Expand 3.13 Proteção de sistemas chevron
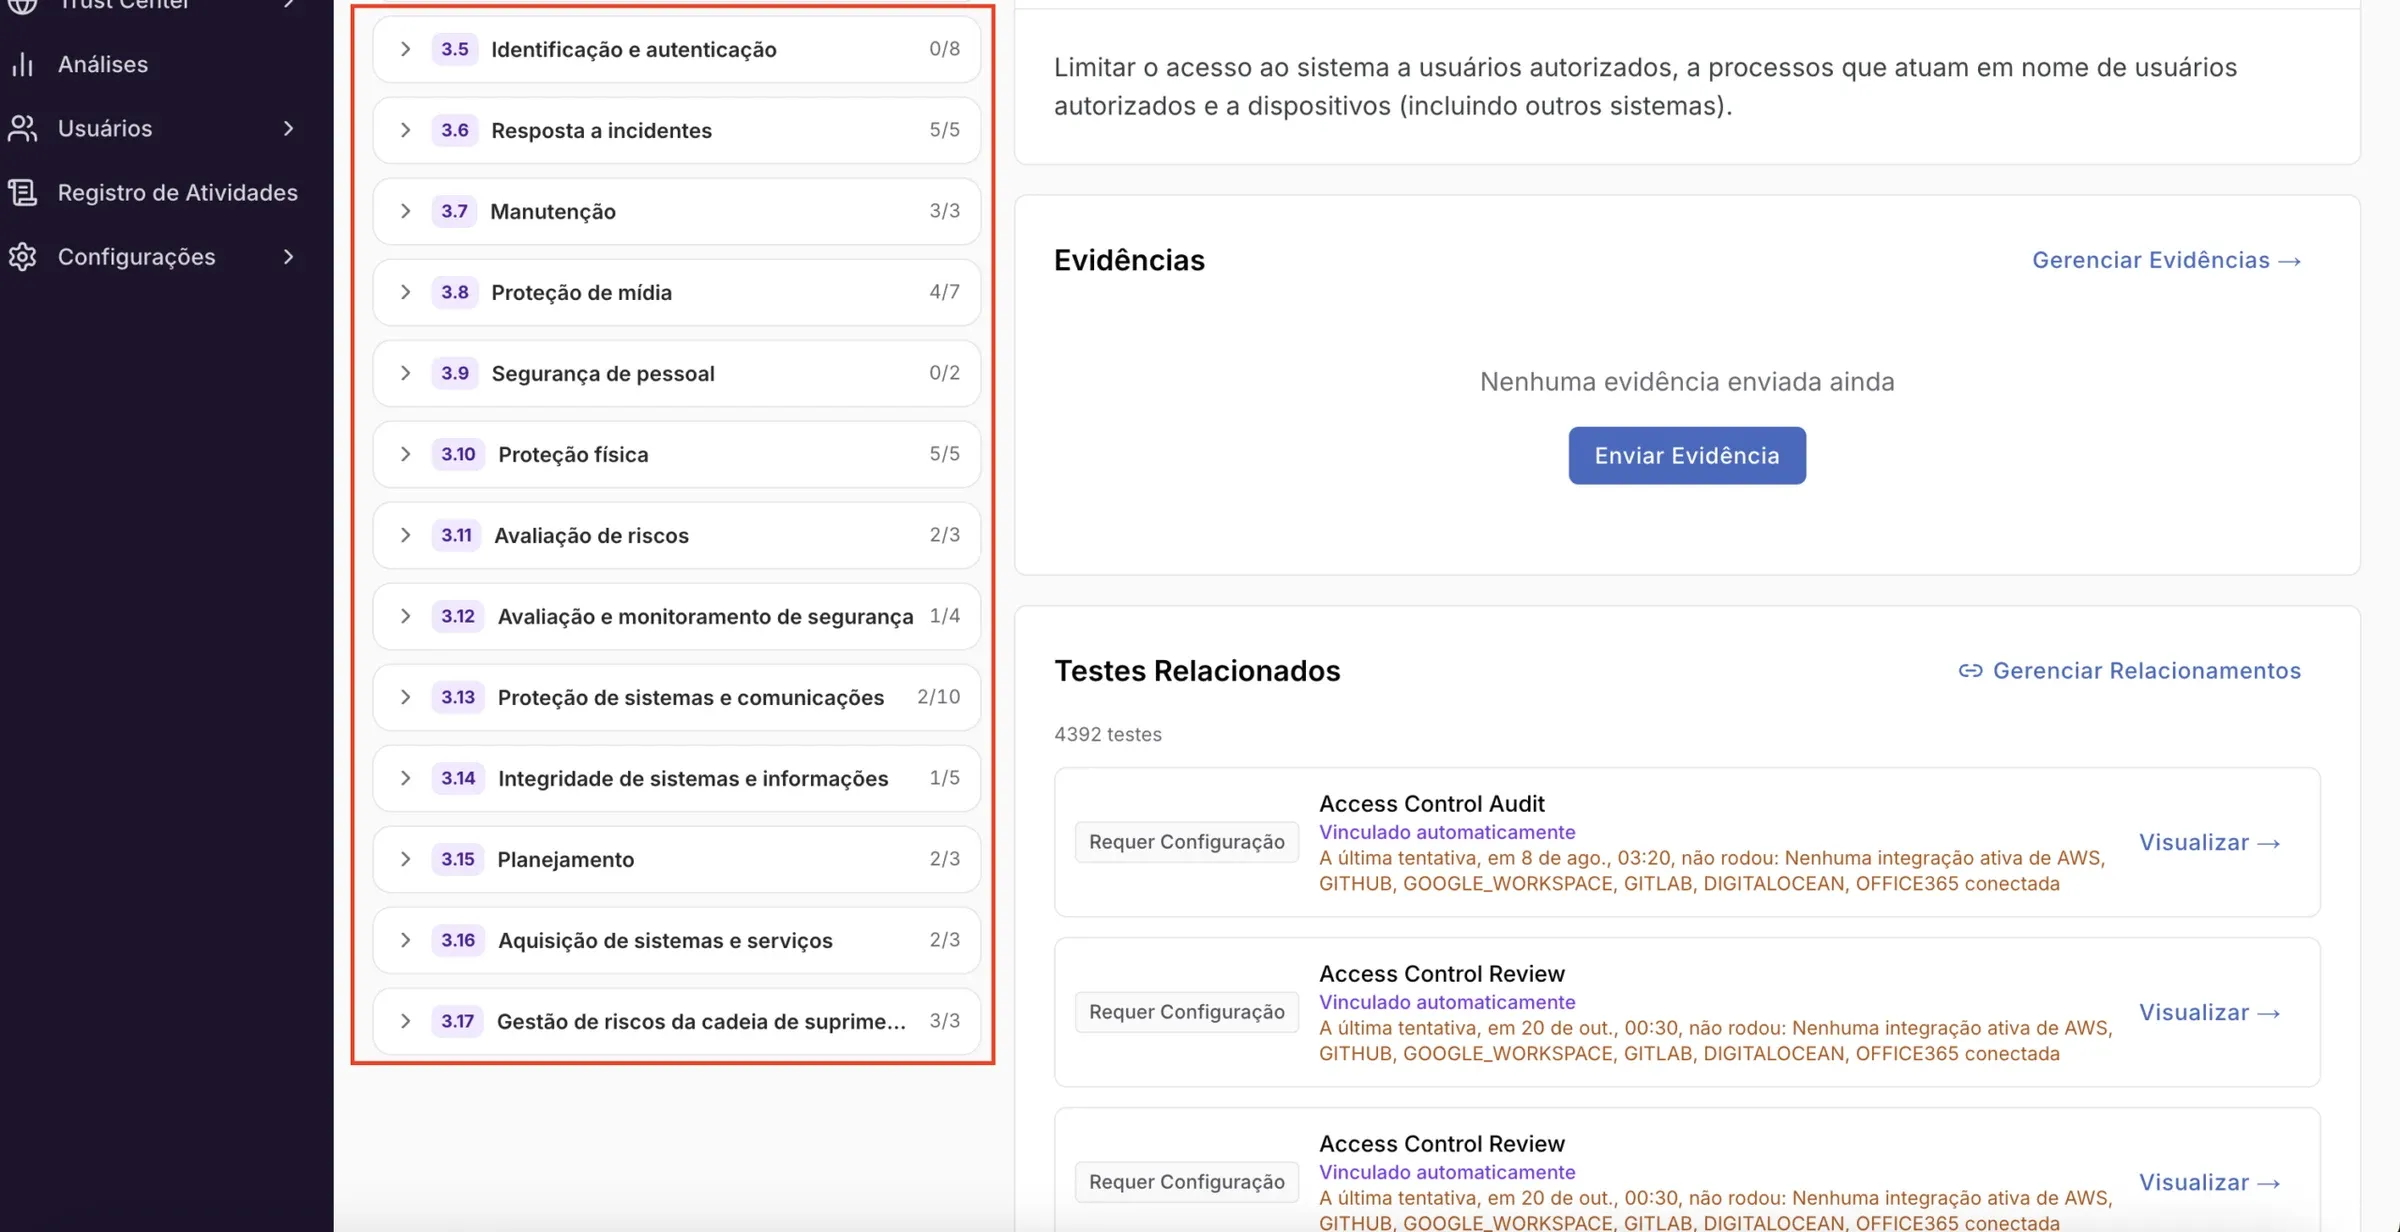This screenshot has width=2400, height=1232. pyautogui.click(x=405, y=697)
